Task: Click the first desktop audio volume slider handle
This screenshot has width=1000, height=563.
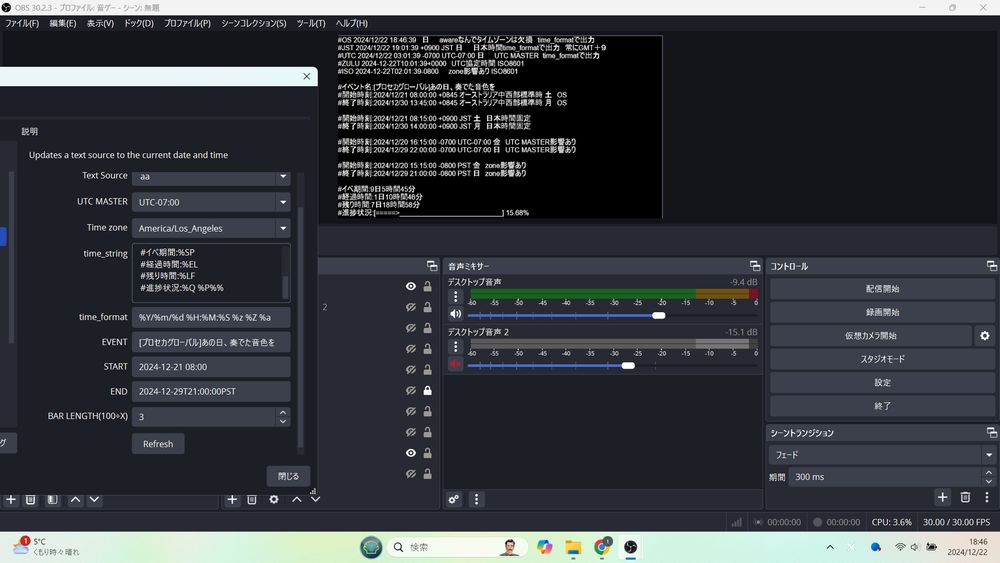Action: click(x=658, y=315)
